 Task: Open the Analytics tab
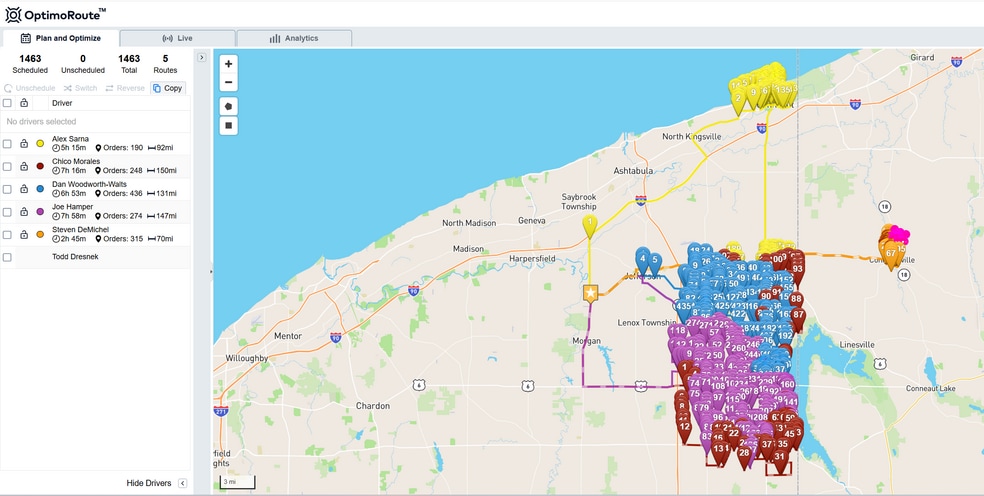click(x=294, y=38)
